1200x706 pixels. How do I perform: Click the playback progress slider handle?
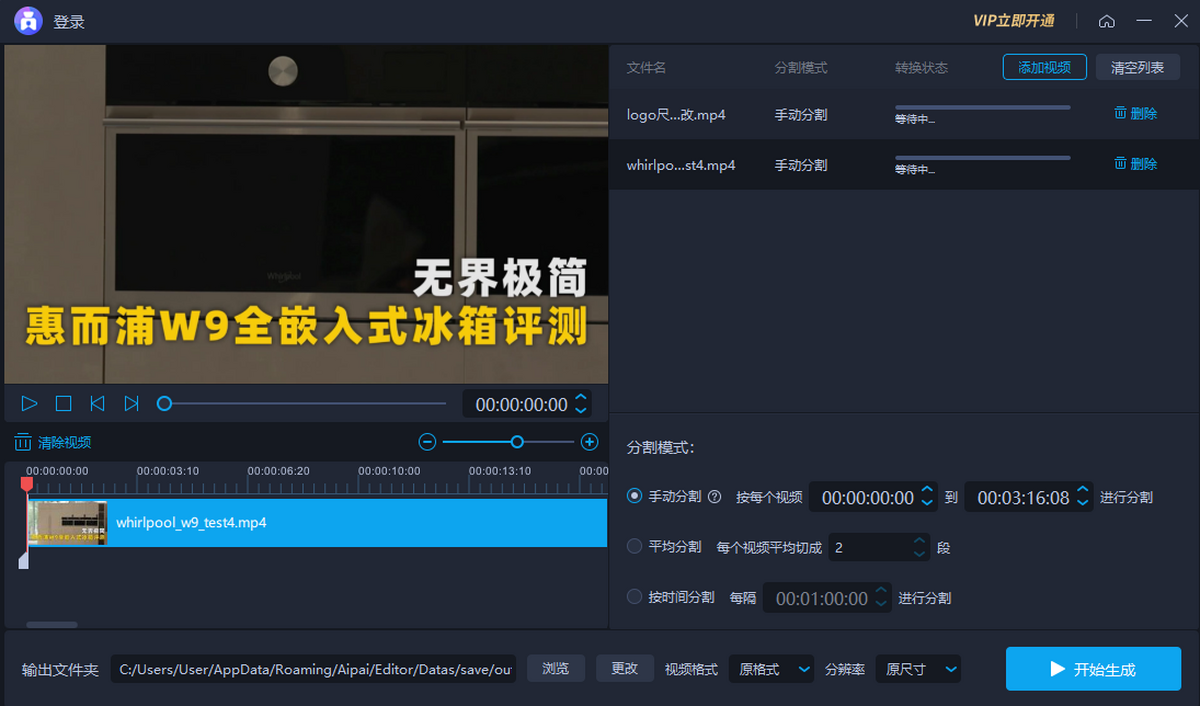coord(164,404)
